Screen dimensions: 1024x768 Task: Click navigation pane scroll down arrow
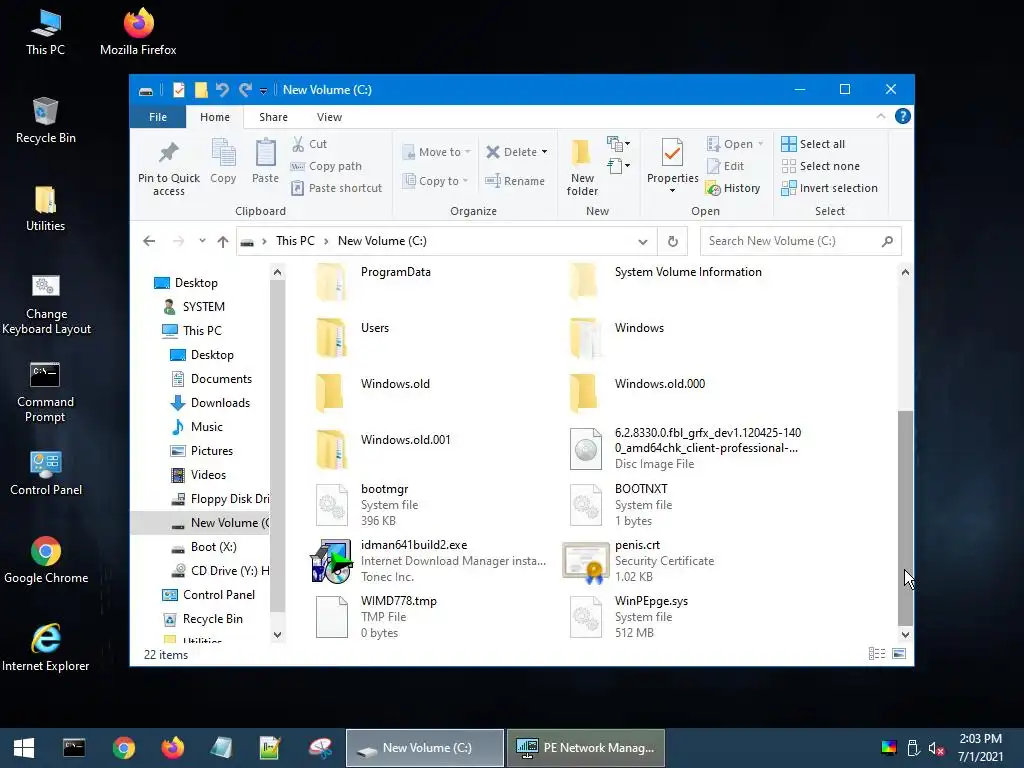pyautogui.click(x=278, y=634)
